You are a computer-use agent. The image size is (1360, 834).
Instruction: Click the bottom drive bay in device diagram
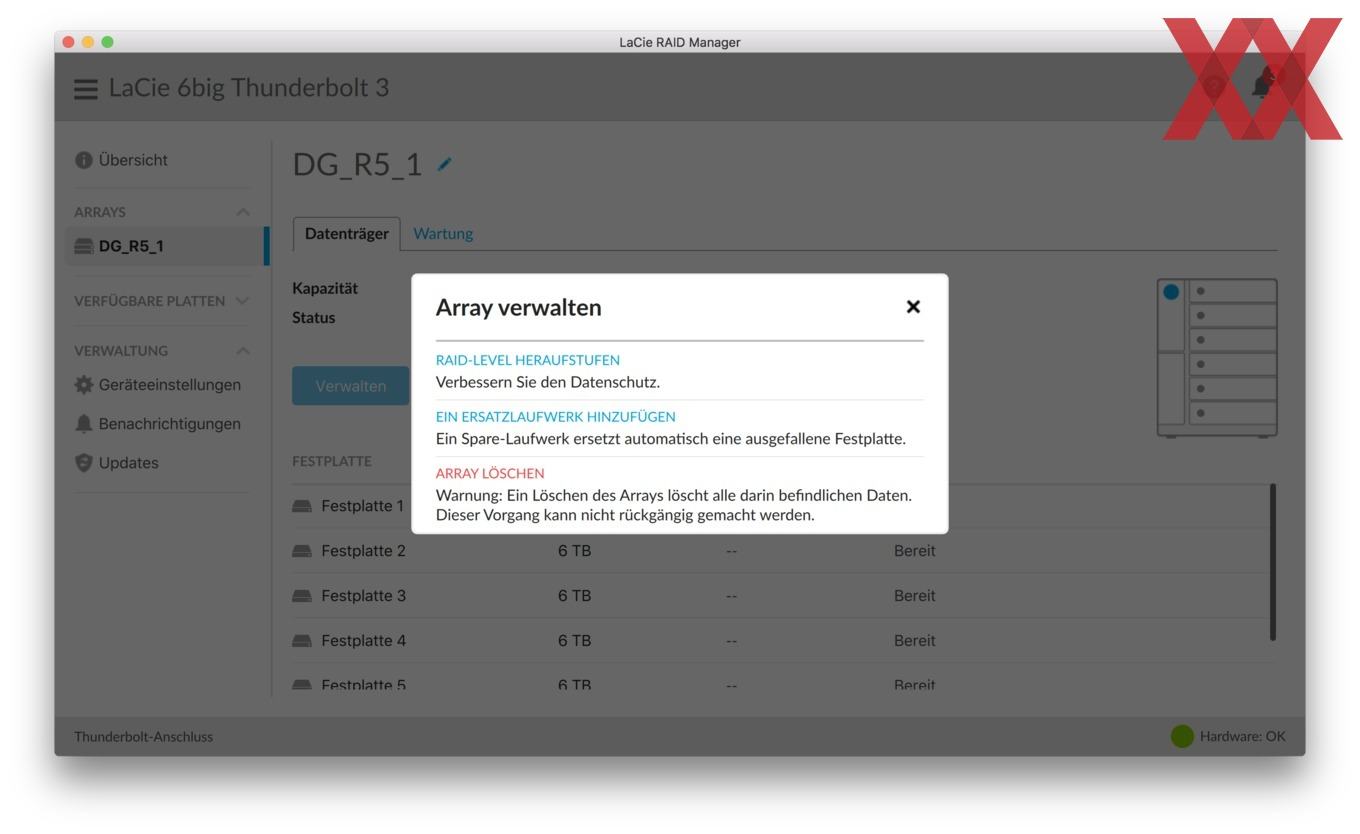1232,412
